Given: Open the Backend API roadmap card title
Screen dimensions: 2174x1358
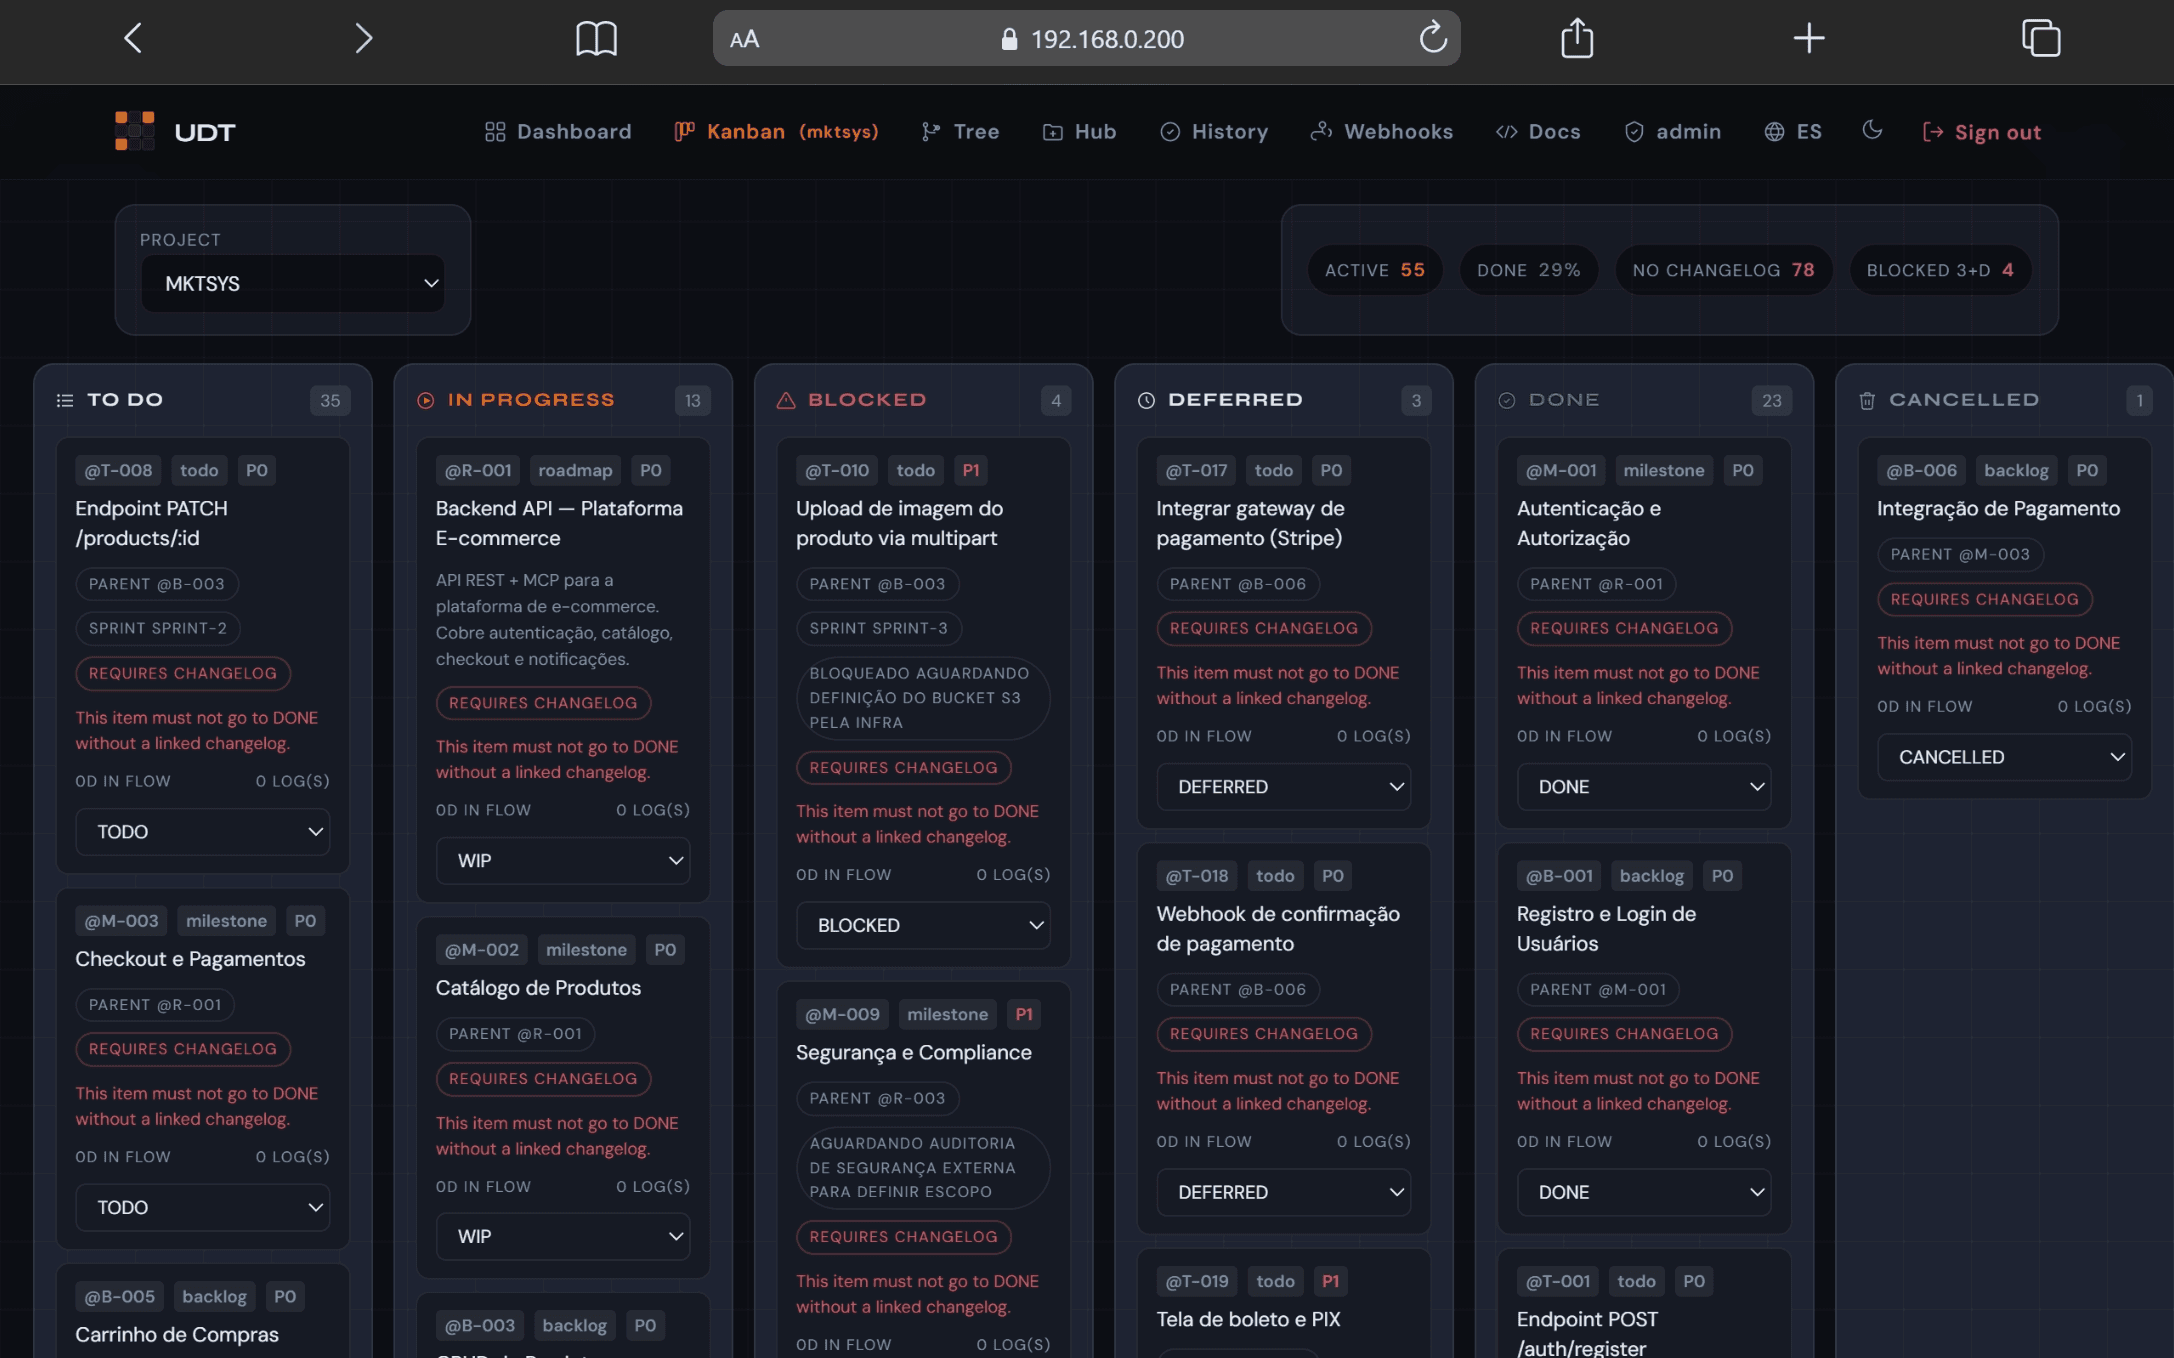Looking at the screenshot, I should pyautogui.click(x=559, y=523).
